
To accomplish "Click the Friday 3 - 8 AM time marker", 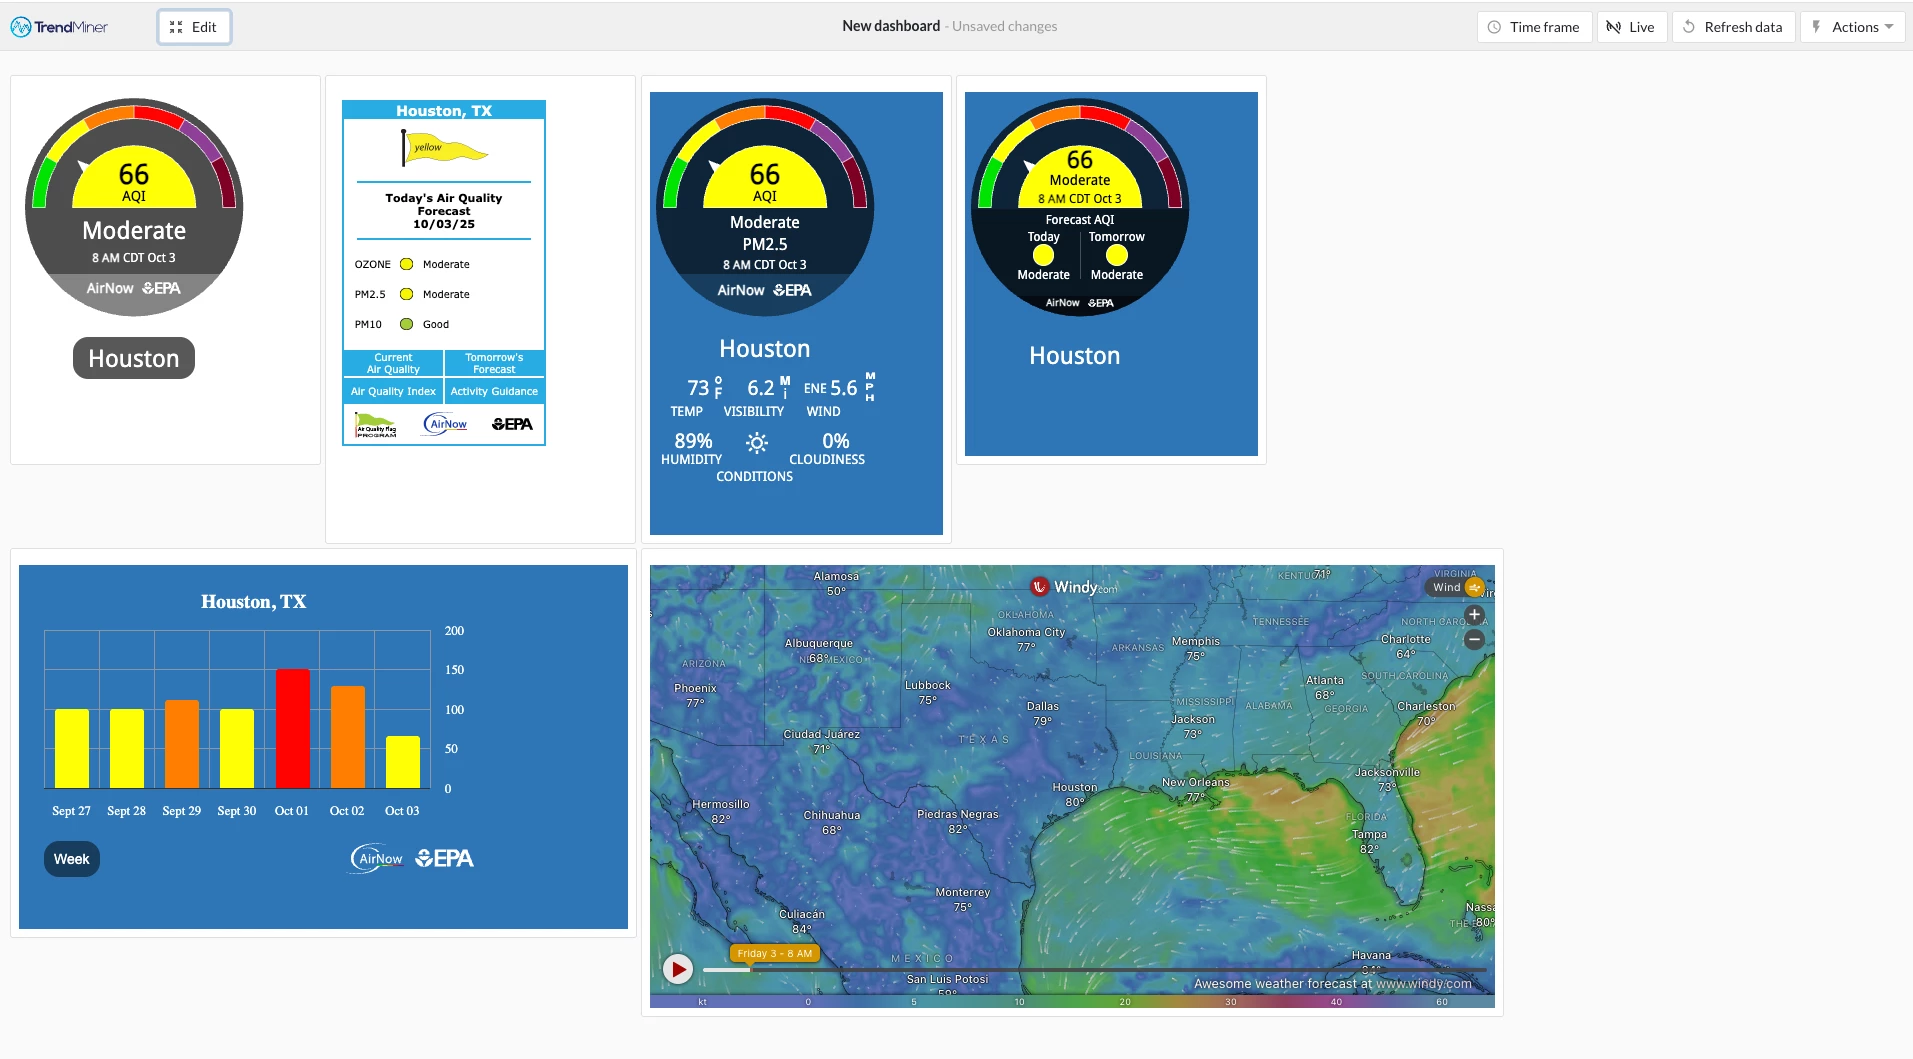I will [775, 953].
